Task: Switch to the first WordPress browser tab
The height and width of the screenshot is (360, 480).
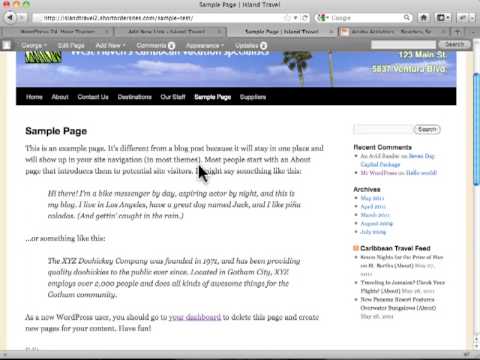Action: 57,32
